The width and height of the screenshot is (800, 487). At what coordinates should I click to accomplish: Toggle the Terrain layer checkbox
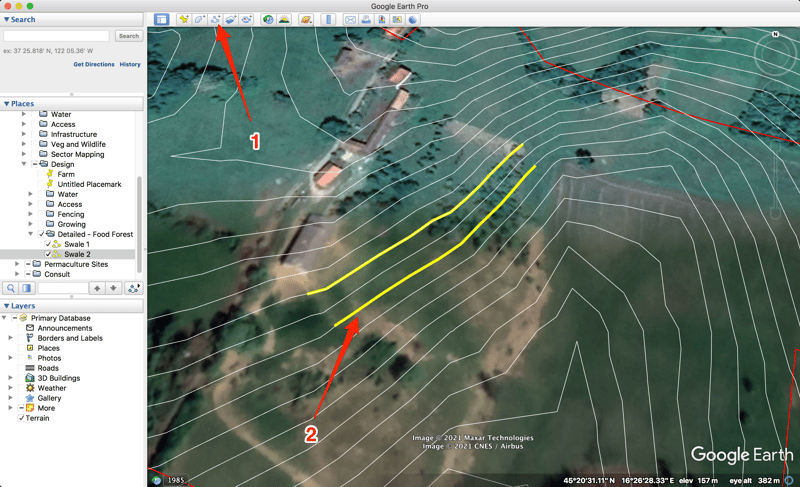(20, 418)
